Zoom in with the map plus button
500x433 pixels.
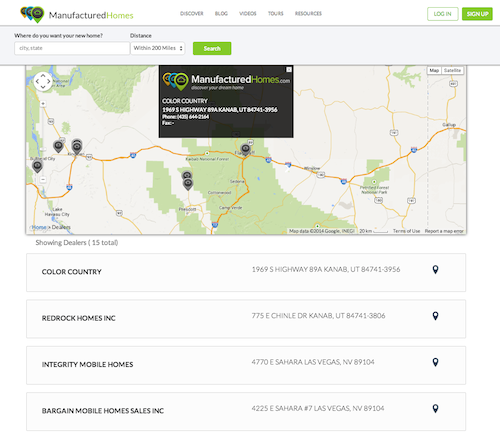(x=43, y=104)
